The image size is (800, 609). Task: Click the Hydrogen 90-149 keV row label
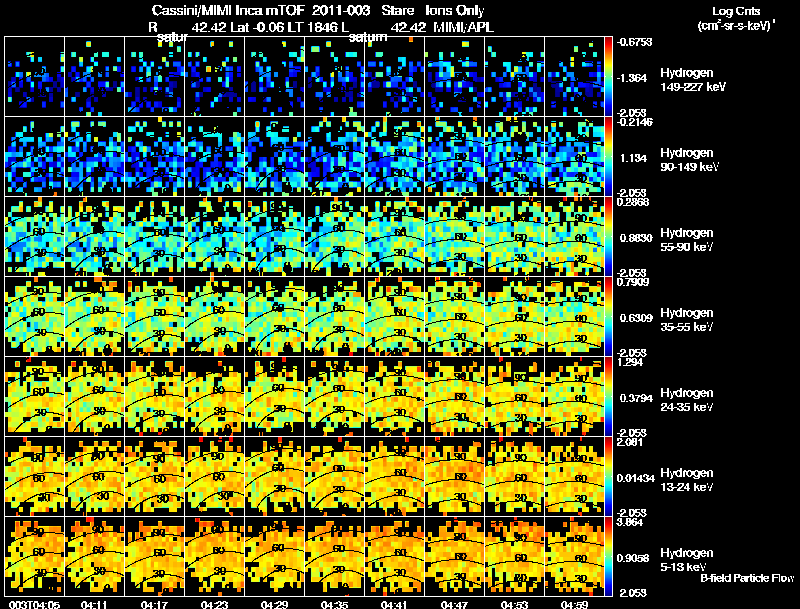tap(689, 160)
